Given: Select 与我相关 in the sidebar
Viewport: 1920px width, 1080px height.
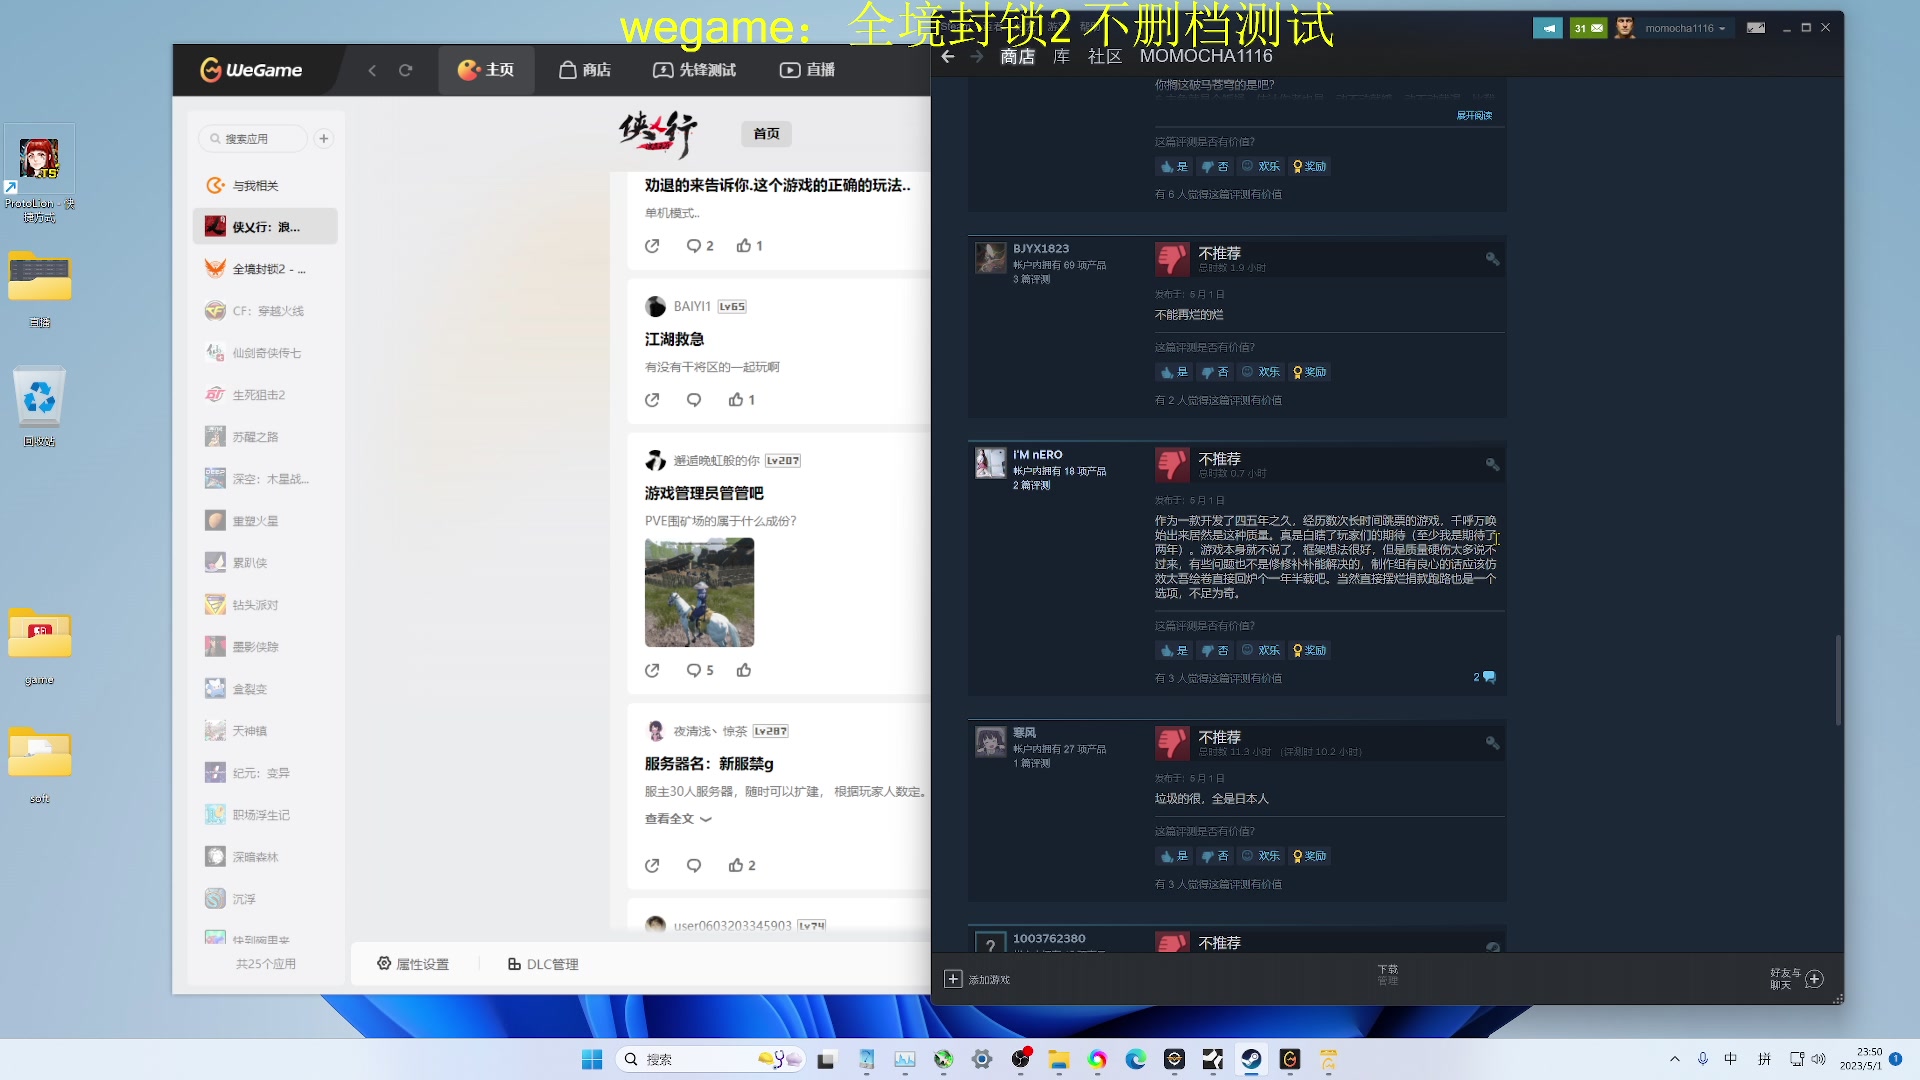Looking at the screenshot, I should 265,186.
